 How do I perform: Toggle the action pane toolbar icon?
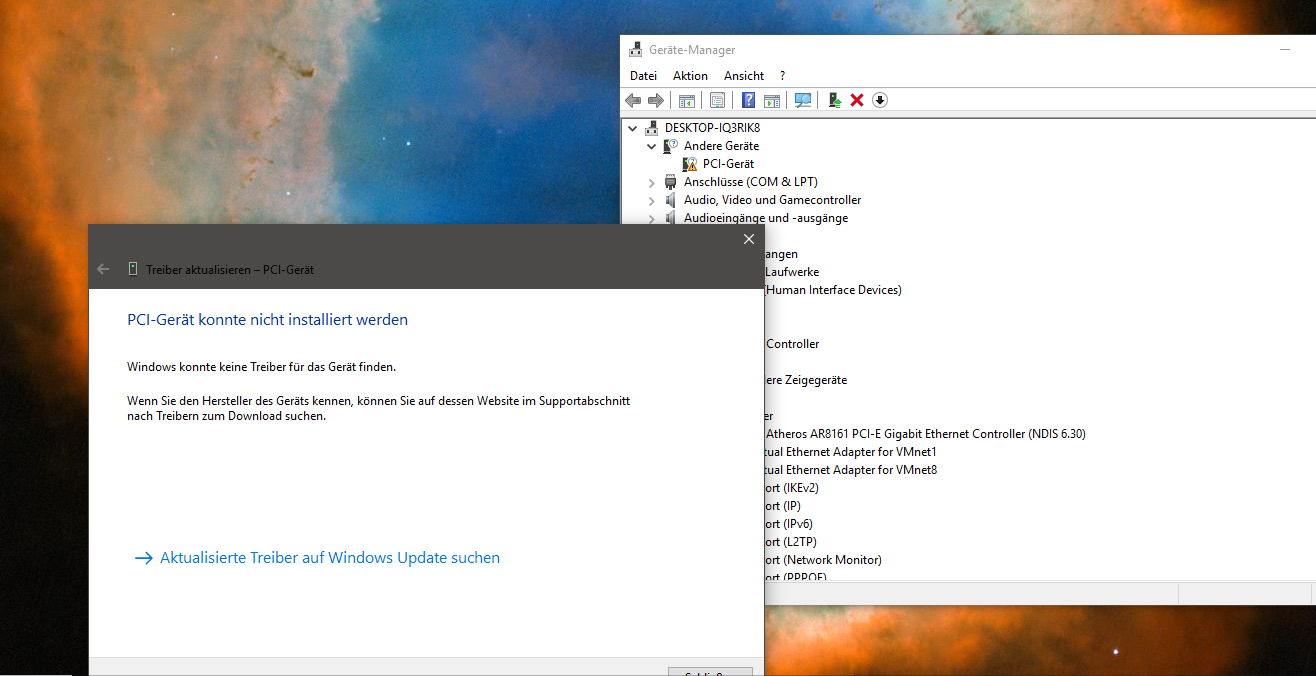[x=772, y=100]
